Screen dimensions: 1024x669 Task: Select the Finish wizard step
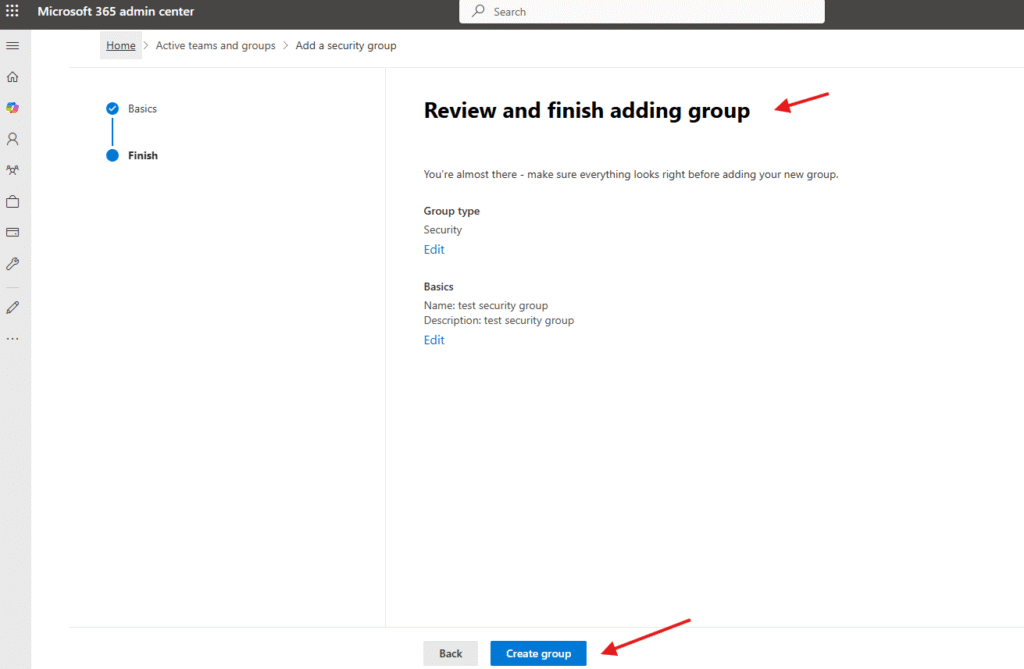(142, 156)
